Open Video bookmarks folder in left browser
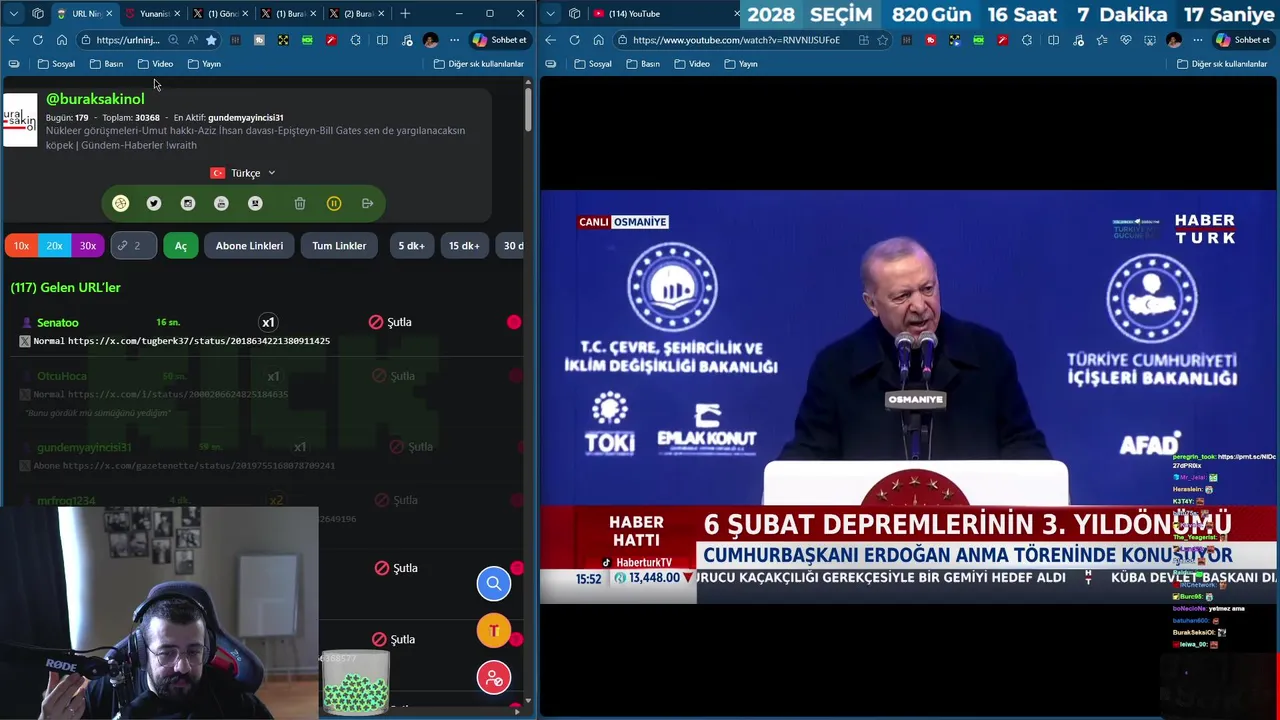Image resolution: width=1280 pixels, height=720 pixels. point(155,64)
